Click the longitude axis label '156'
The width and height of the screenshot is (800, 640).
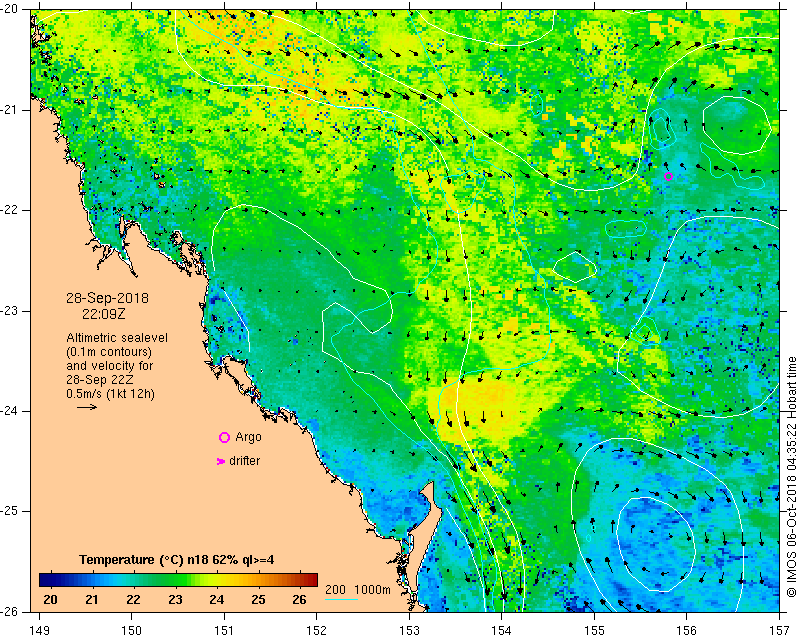coord(686,631)
